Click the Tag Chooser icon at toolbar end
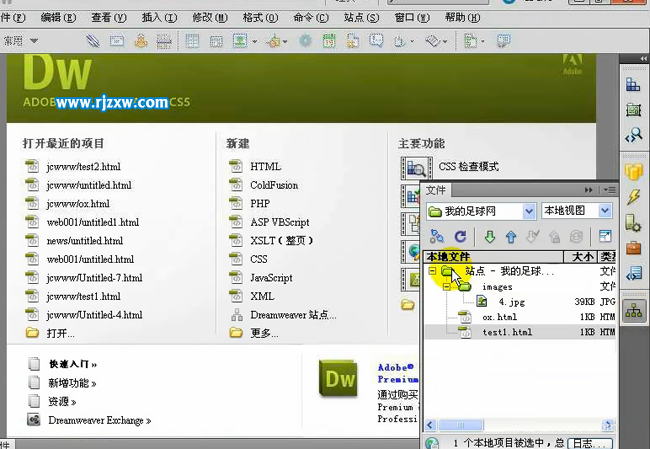The width and height of the screenshot is (650, 449). (x=504, y=41)
